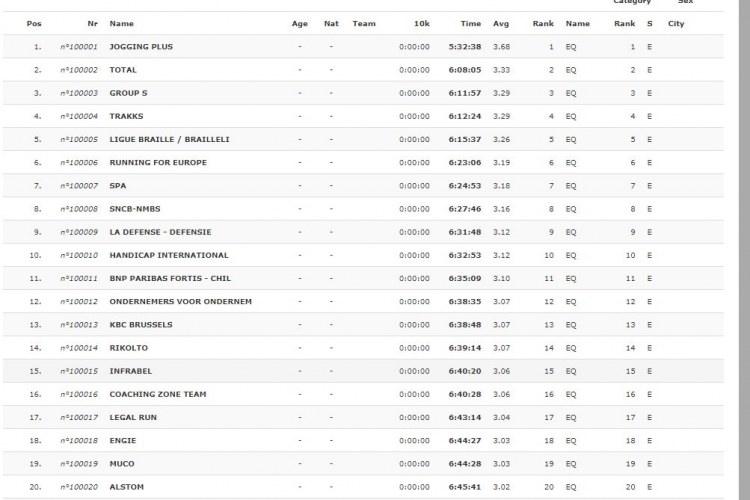The width and height of the screenshot is (750, 500).
Task: Open the ENGIE team entry
Action: (122, 441)
